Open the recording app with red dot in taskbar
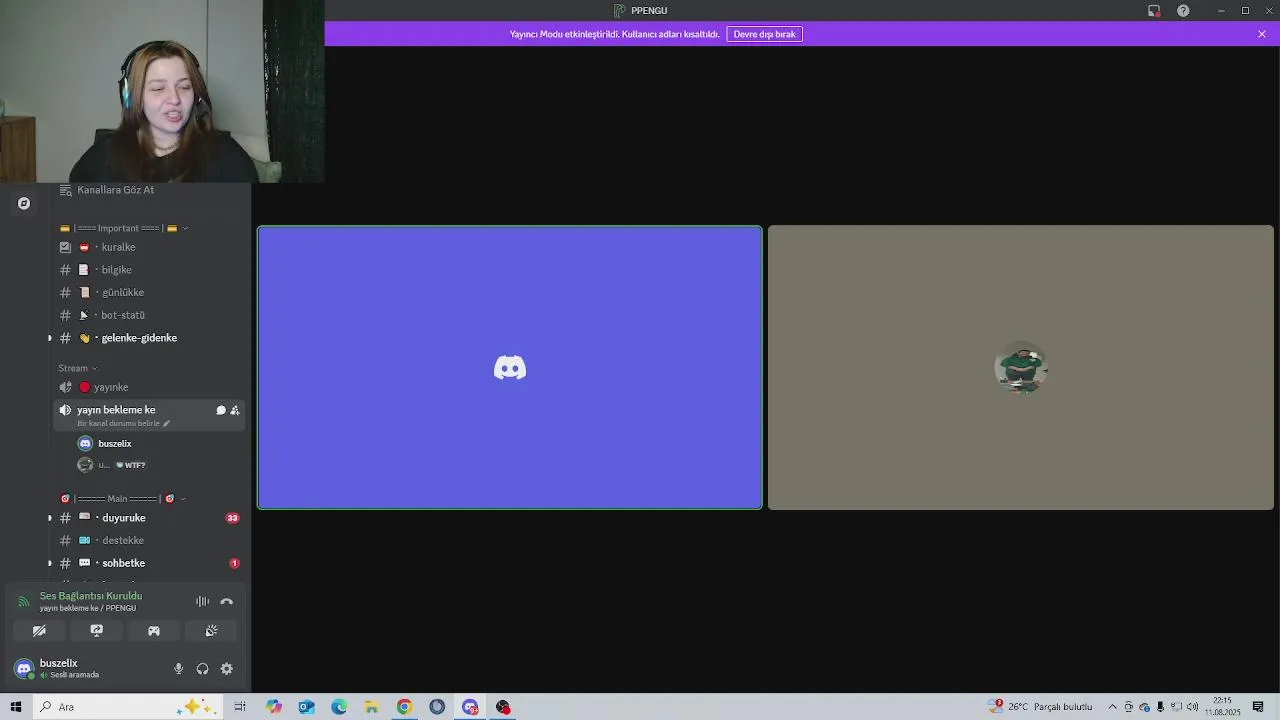Screen dimensions: 1280x720 (503, 707)
